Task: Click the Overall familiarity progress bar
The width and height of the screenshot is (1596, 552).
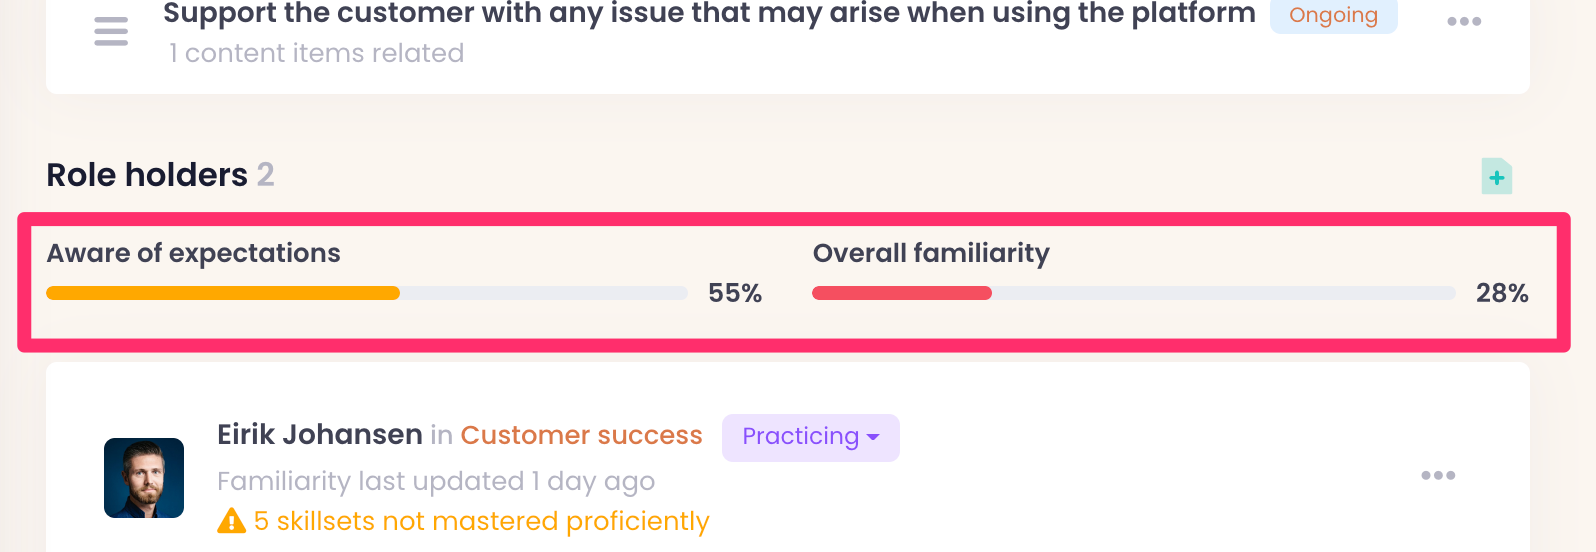Action: [x=1133, y=293]
